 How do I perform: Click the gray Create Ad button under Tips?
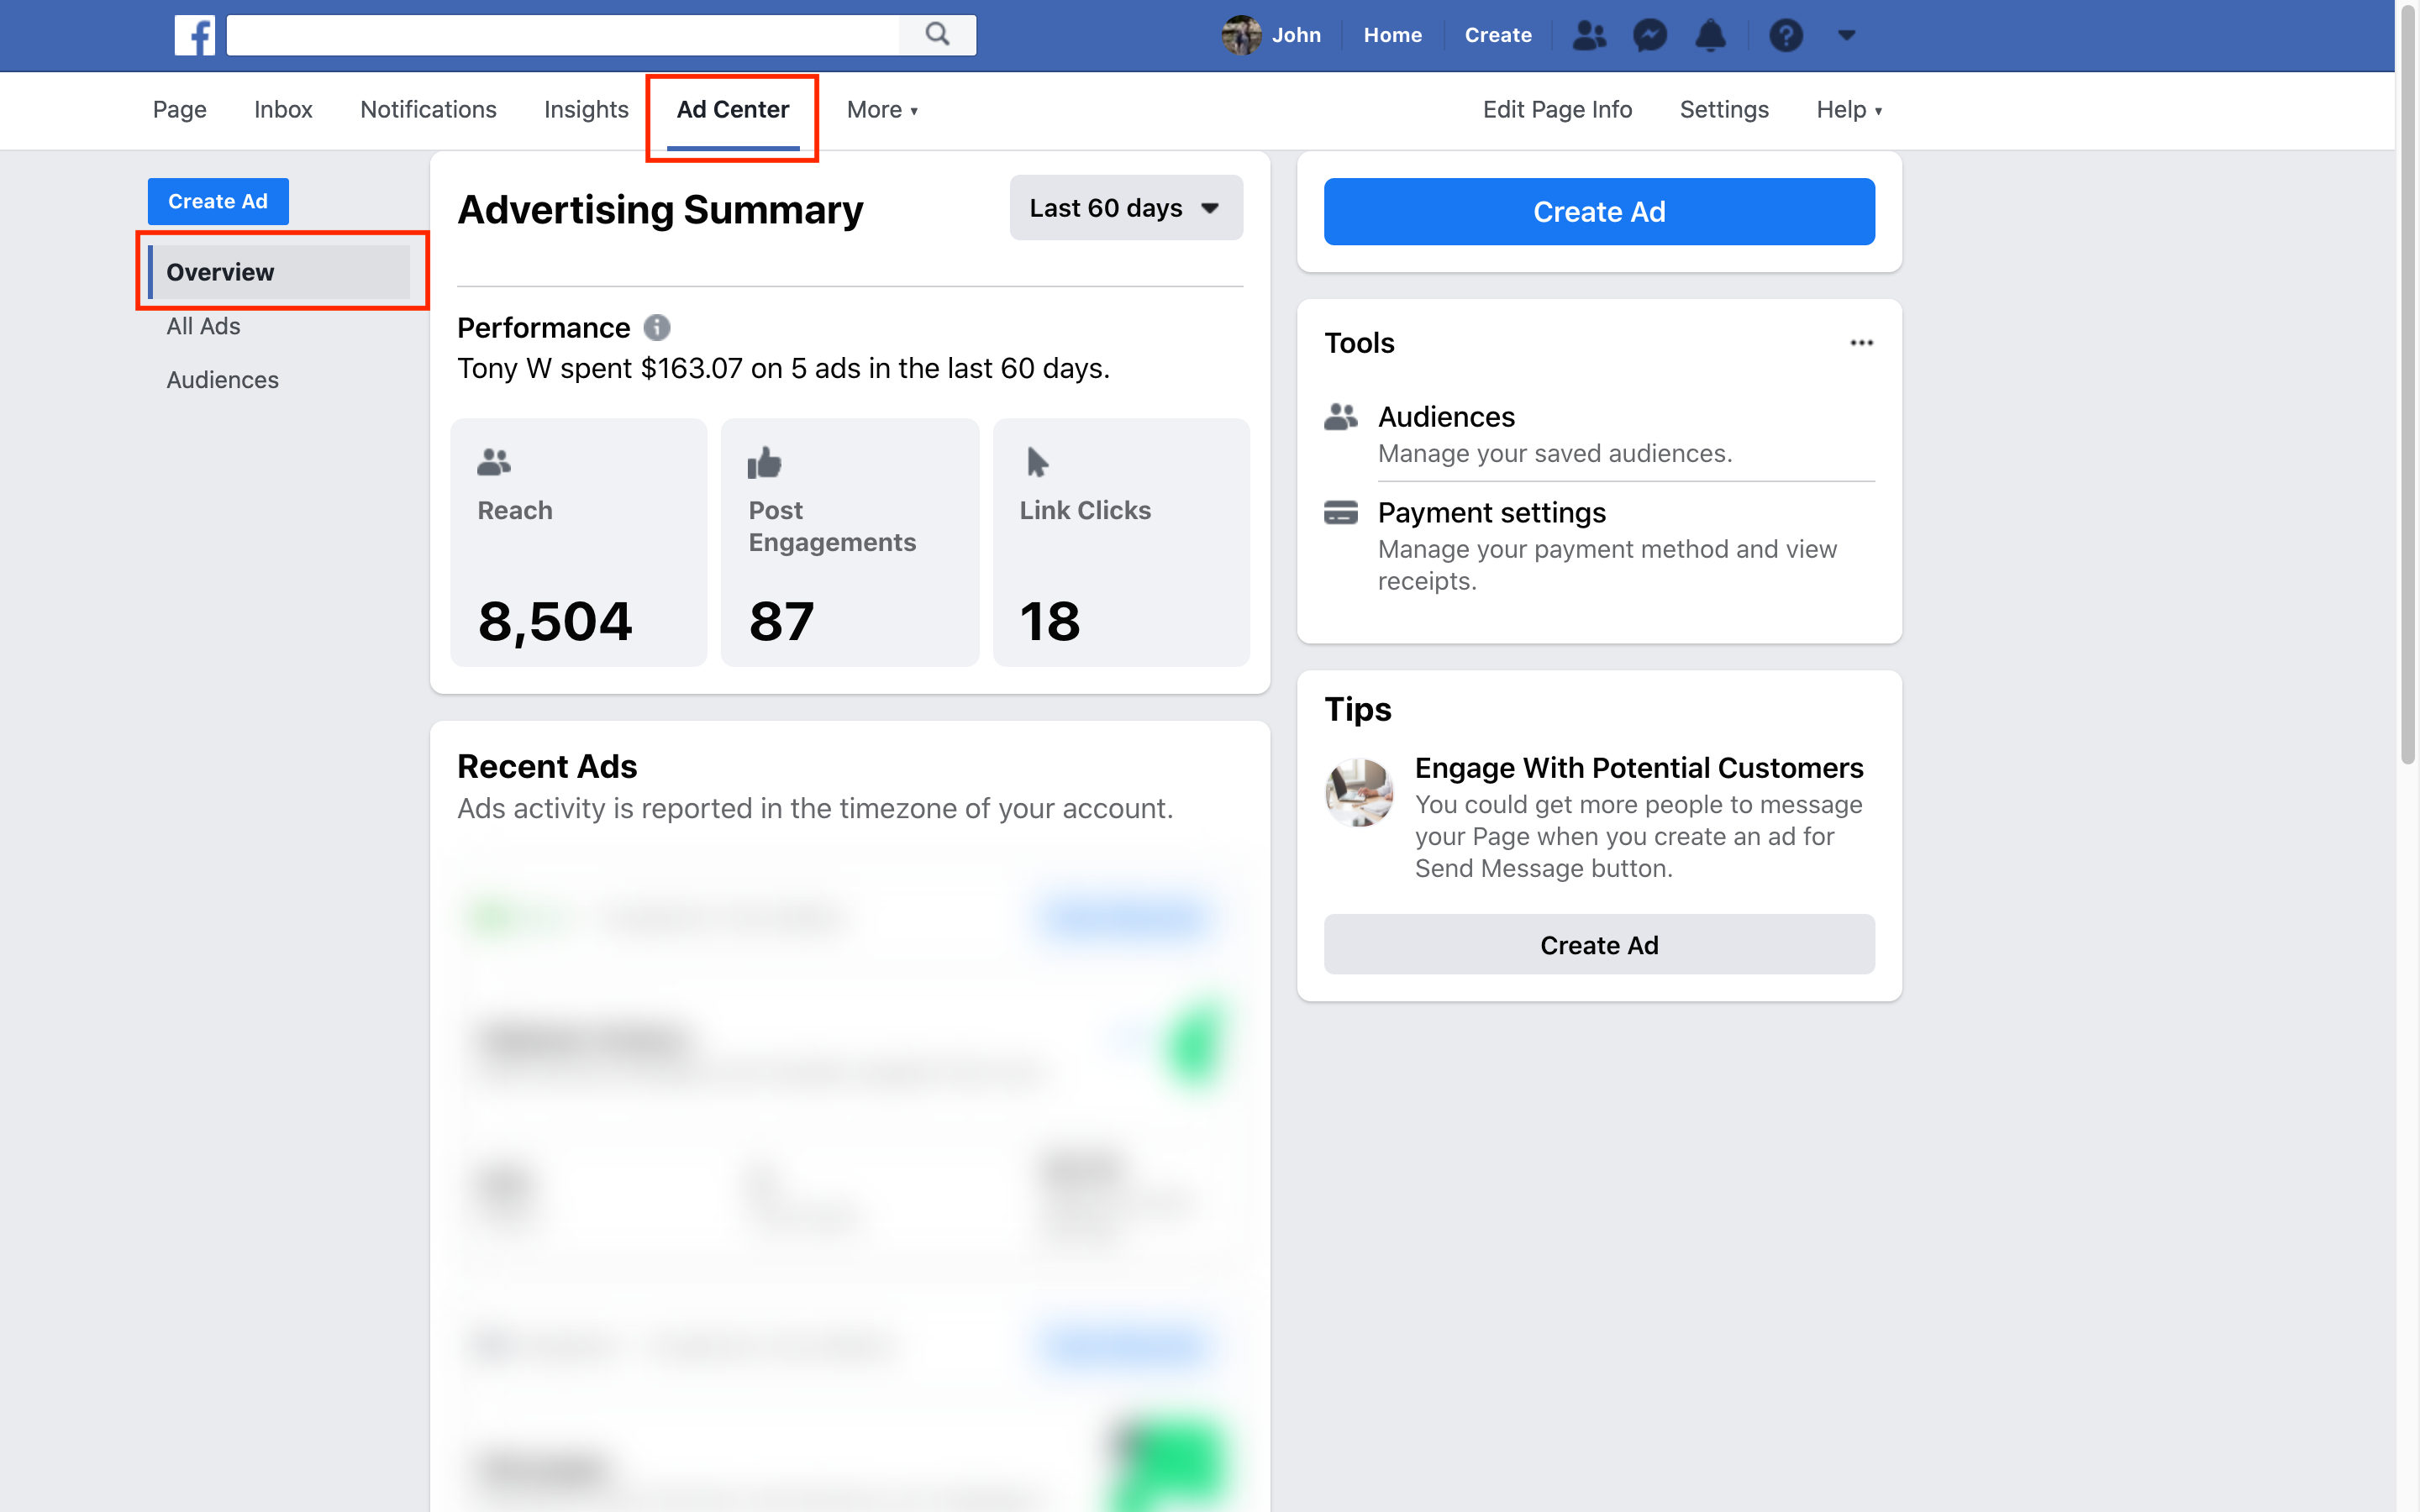pyautogui.click(x=1599, y=944)
